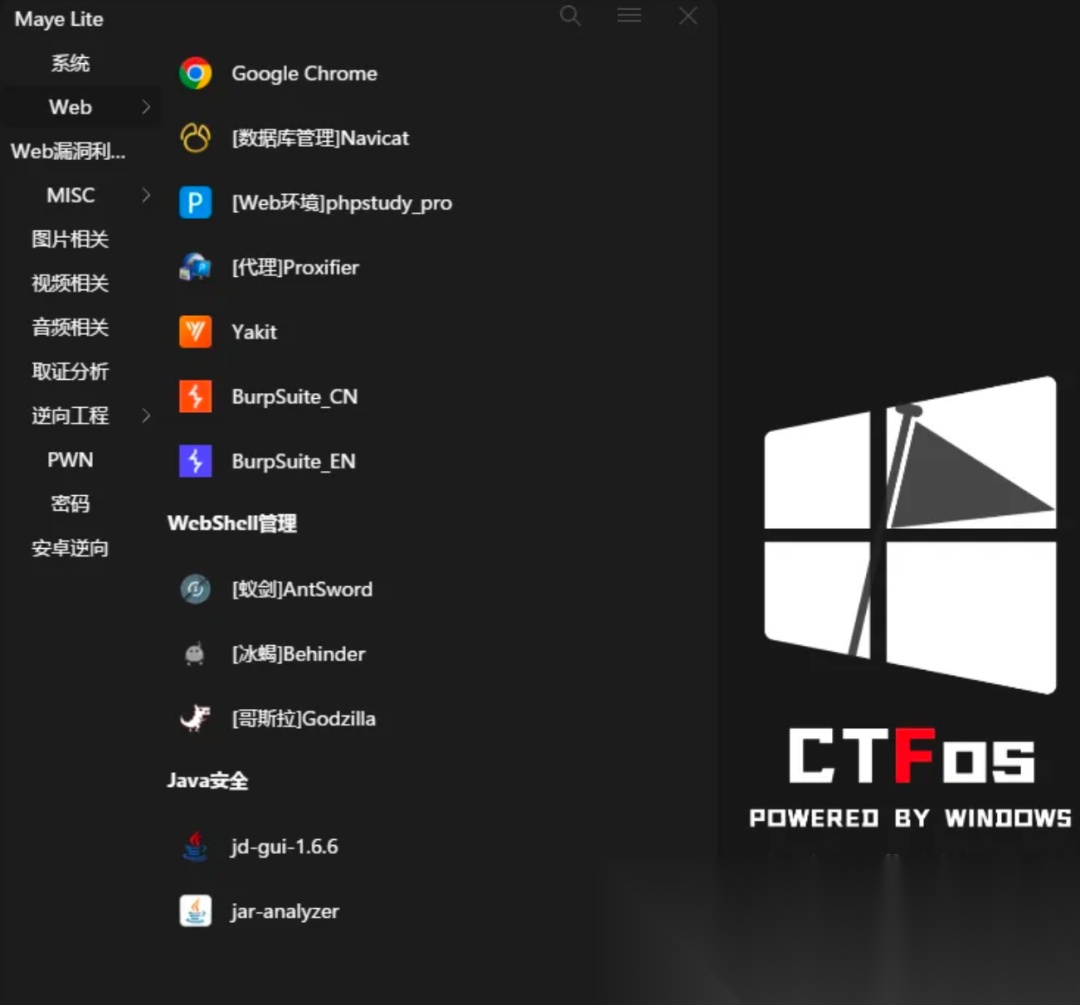Select the 系统 category
The image size is (1080, 1005).
pyautogui.click(x=70, y=63)
